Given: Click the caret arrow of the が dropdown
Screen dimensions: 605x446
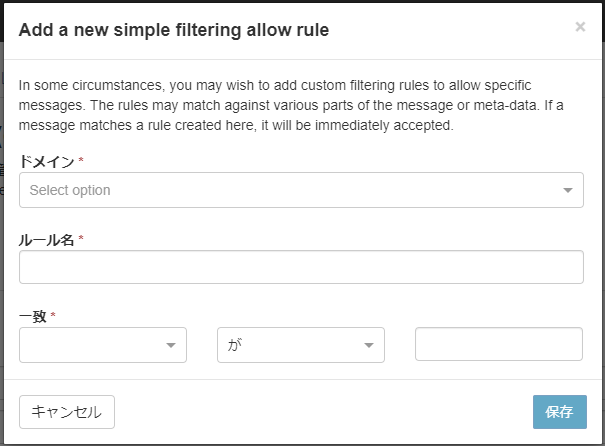Looking at the screenshot, I should point(369,345).
